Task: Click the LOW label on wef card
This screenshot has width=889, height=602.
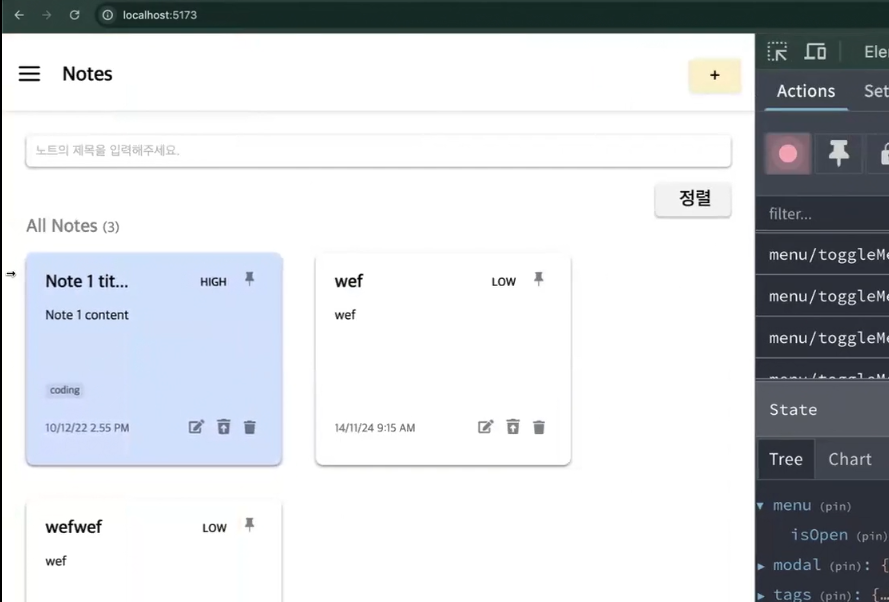Action: (x=503, y=282)
